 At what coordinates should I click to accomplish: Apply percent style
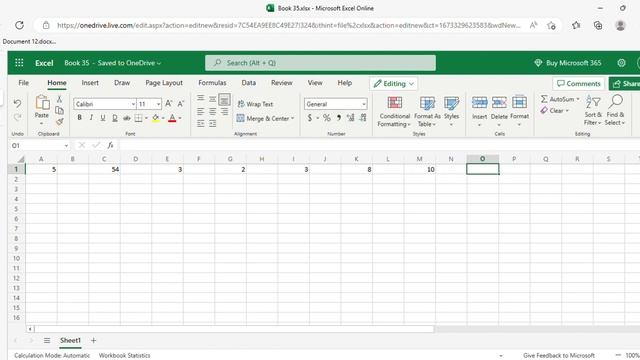click(x=327, y=118)
